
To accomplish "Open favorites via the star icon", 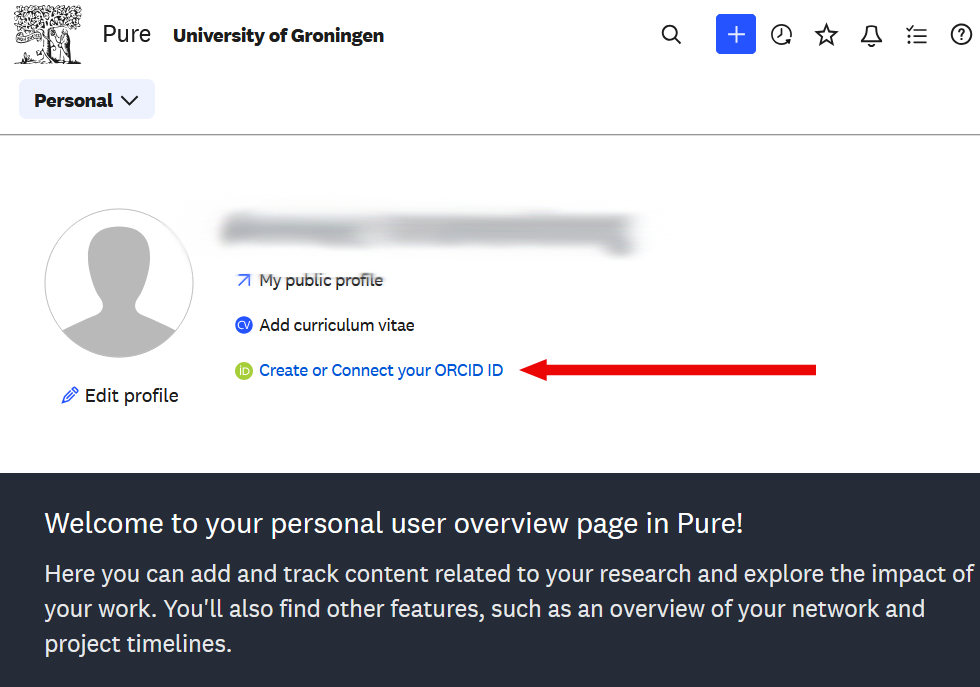I will pyautogui.click(x=826, y=34).
